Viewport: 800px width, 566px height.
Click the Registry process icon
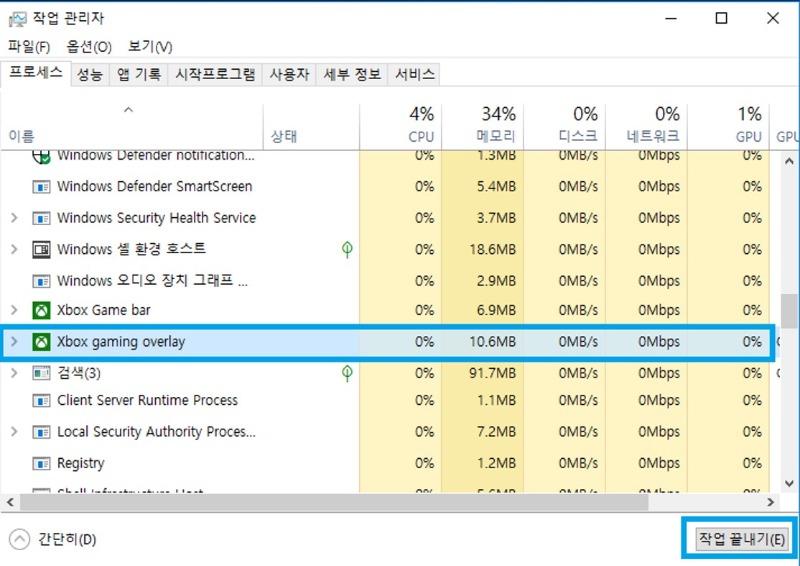[41, 463]
